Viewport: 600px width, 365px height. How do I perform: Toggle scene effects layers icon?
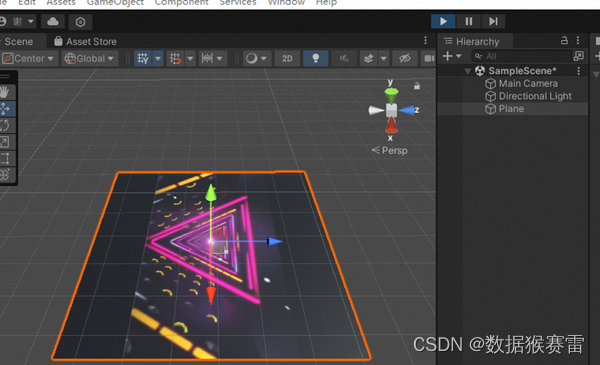click(368, 59)
